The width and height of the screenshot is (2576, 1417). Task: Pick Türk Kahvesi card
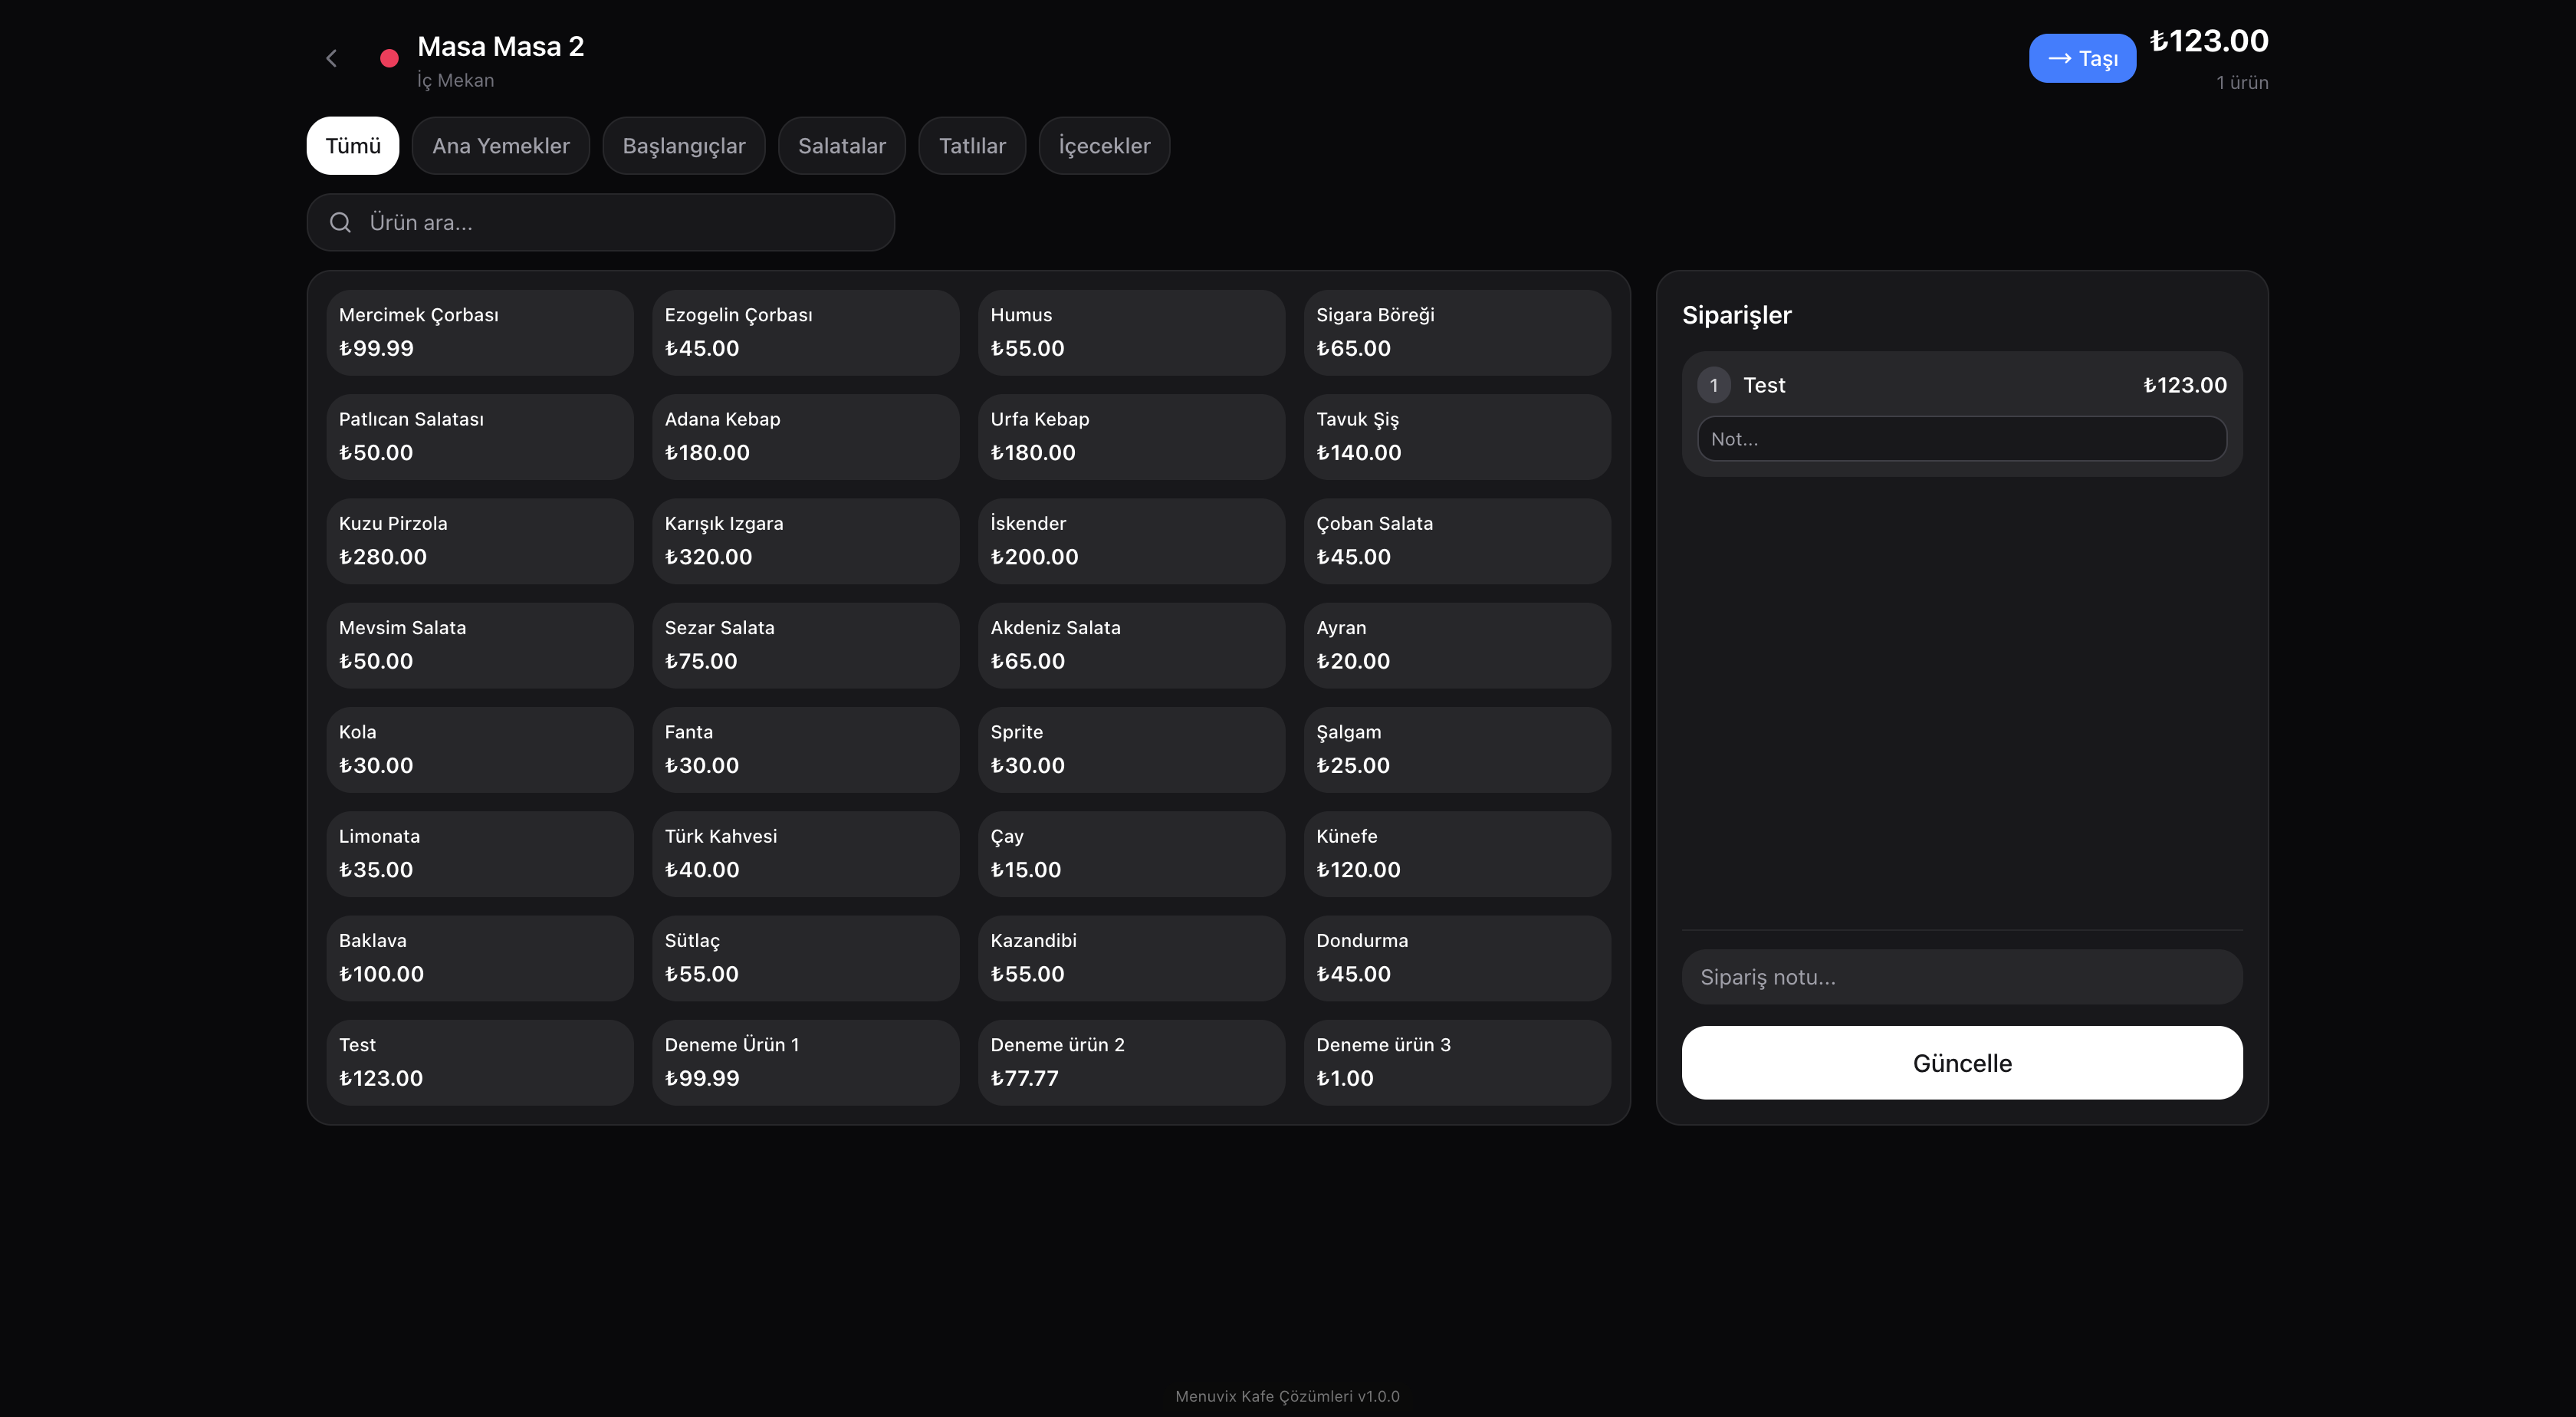pos(805,854)
